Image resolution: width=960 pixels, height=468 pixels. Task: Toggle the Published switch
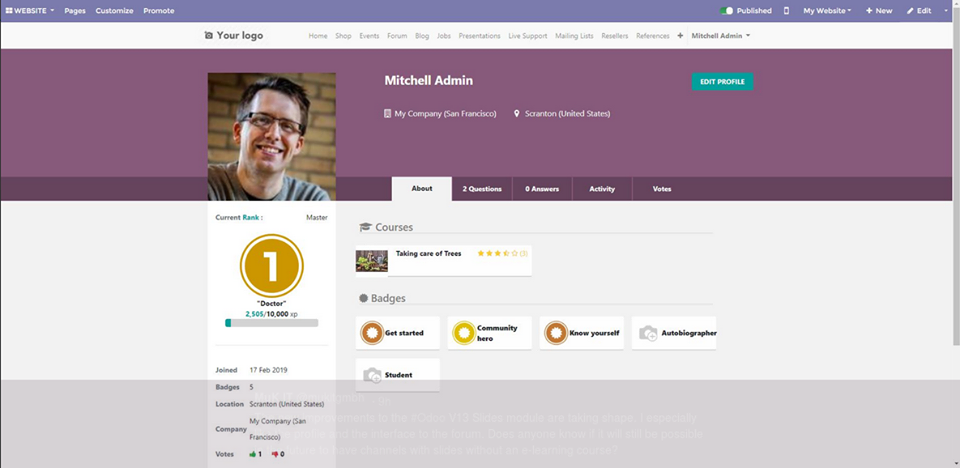(727, 11)
